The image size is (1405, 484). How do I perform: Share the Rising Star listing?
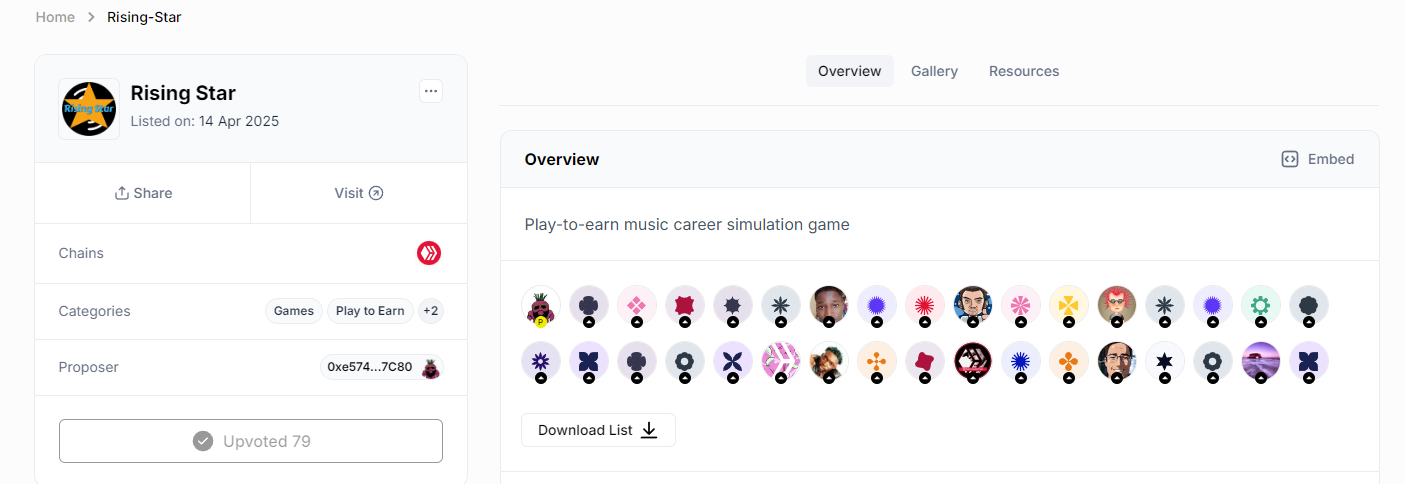pos(143,193)
